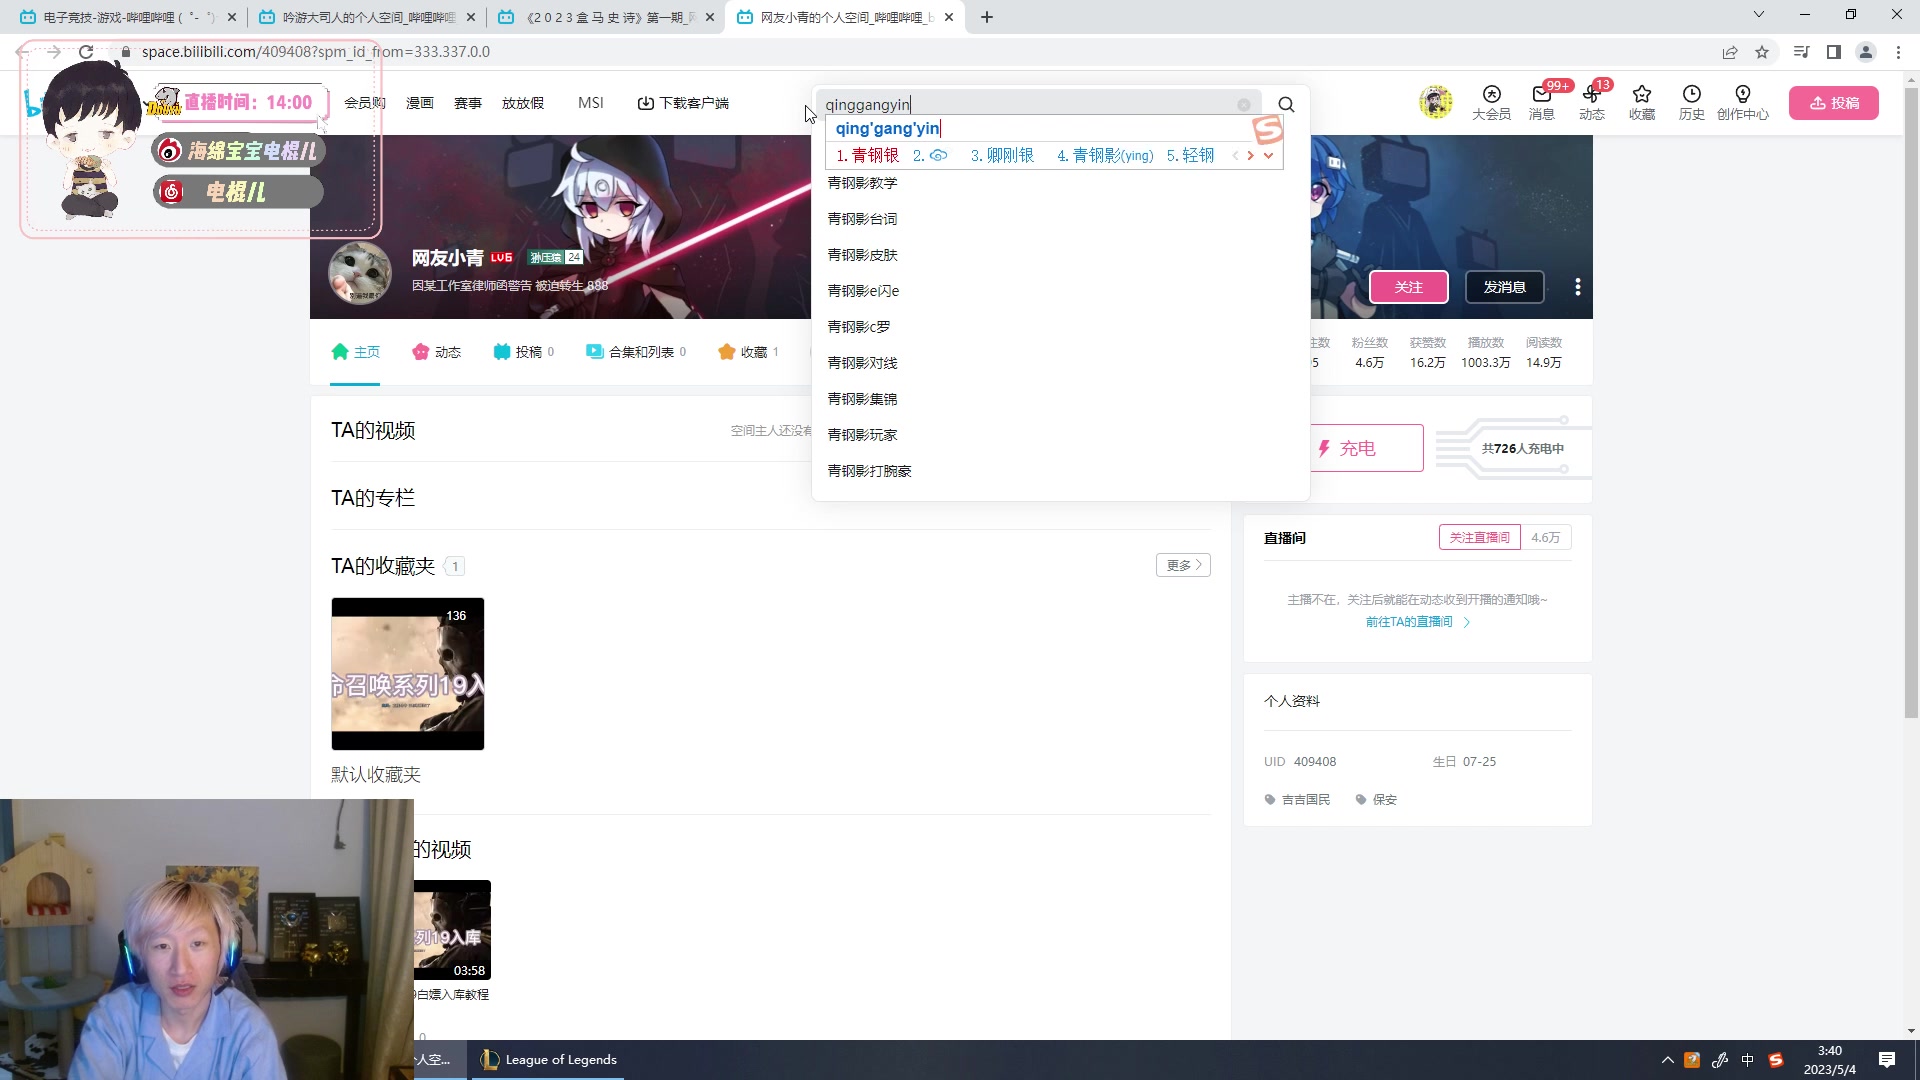Open the MSI nav link
1920x1080 pixels.
[x=591, y=103]
